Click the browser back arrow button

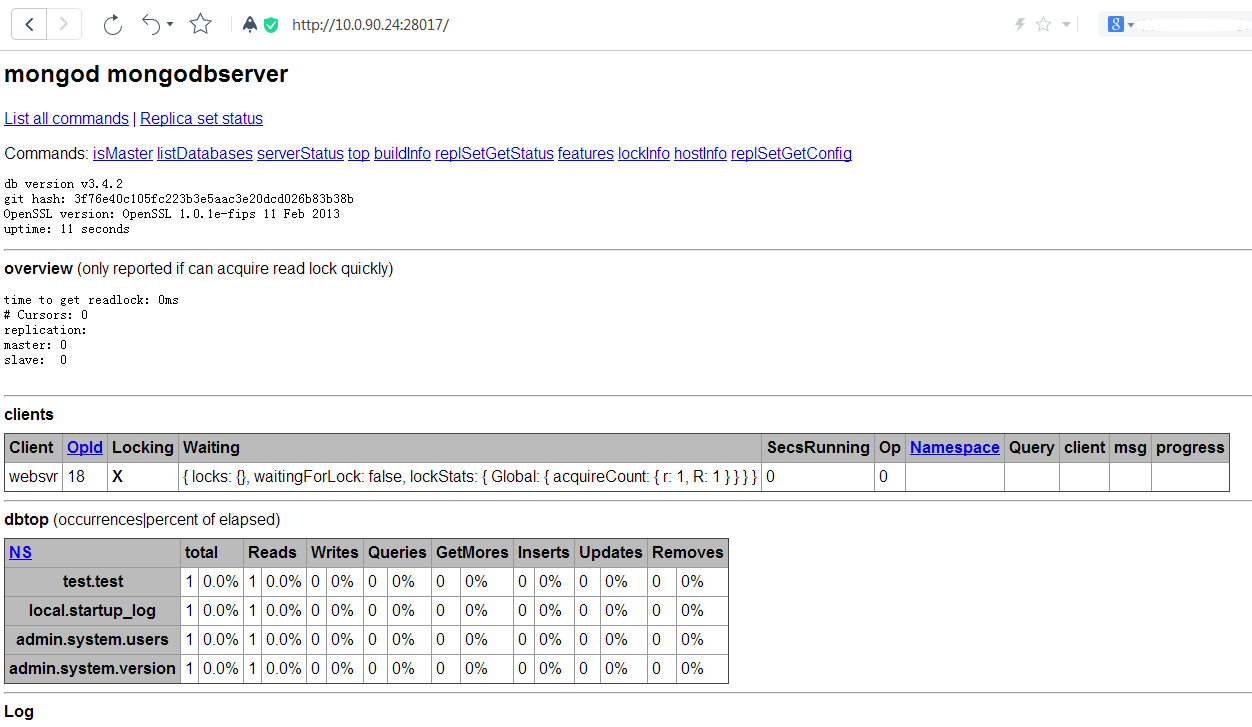pyautogui.click(x=29, y=24)
